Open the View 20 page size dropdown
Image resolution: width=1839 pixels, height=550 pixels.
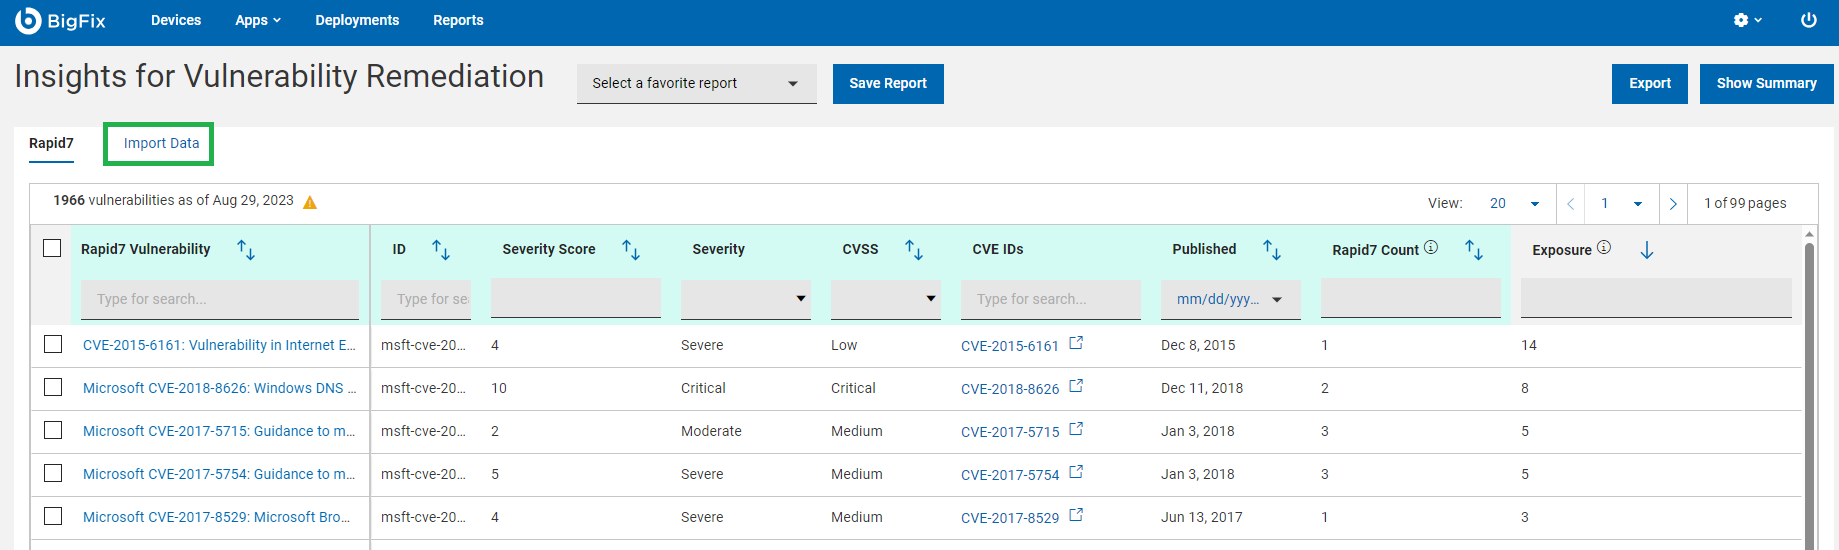click(x=1515, y=204)
